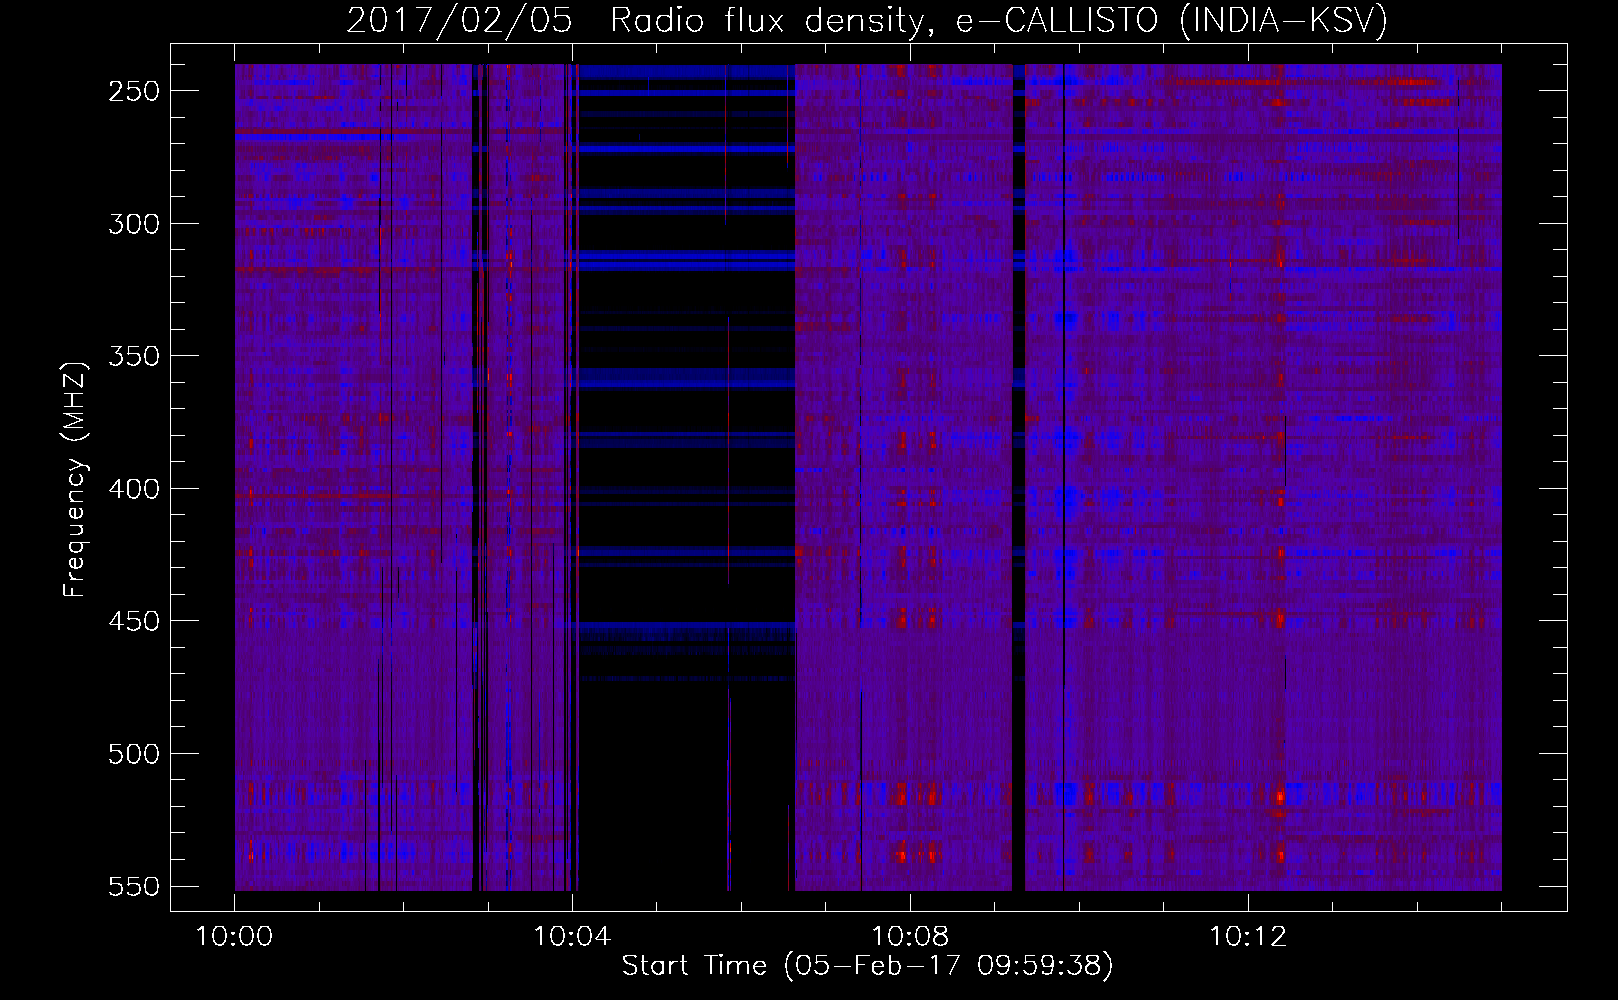Image resolution: width=1618 pixels, height=1000 pixels.
Task: Select the date '2017/02/05' in the title
Action: [x=460, y=20]
